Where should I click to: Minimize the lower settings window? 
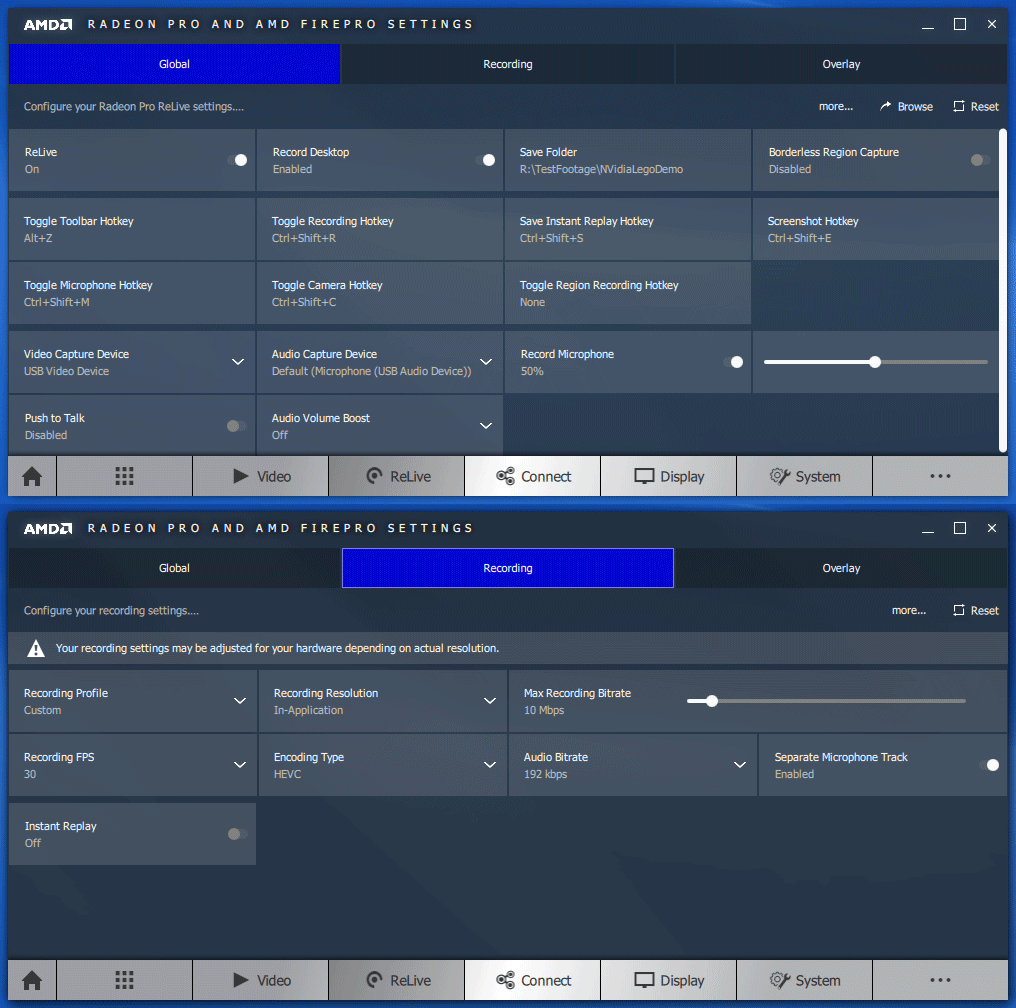click(x=928, y=529)
